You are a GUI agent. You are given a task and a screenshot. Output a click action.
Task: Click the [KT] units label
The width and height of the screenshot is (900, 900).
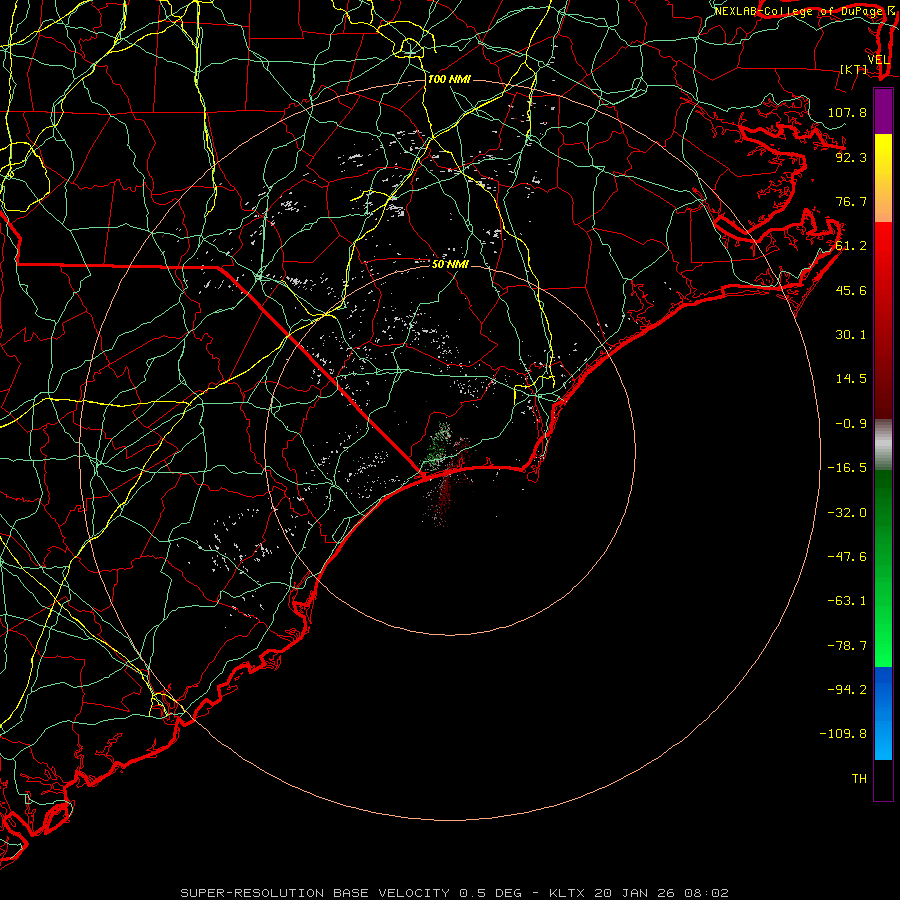(854, 70)
